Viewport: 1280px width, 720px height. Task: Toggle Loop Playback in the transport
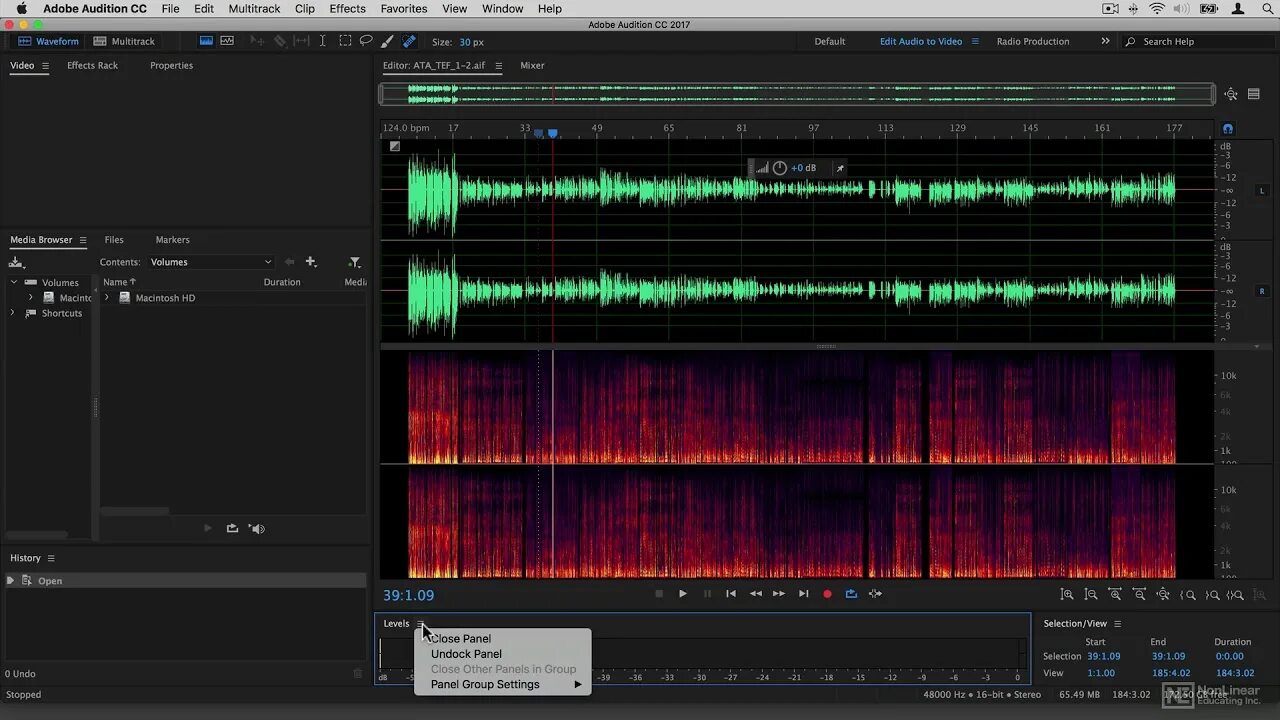[x=851, y=594]
